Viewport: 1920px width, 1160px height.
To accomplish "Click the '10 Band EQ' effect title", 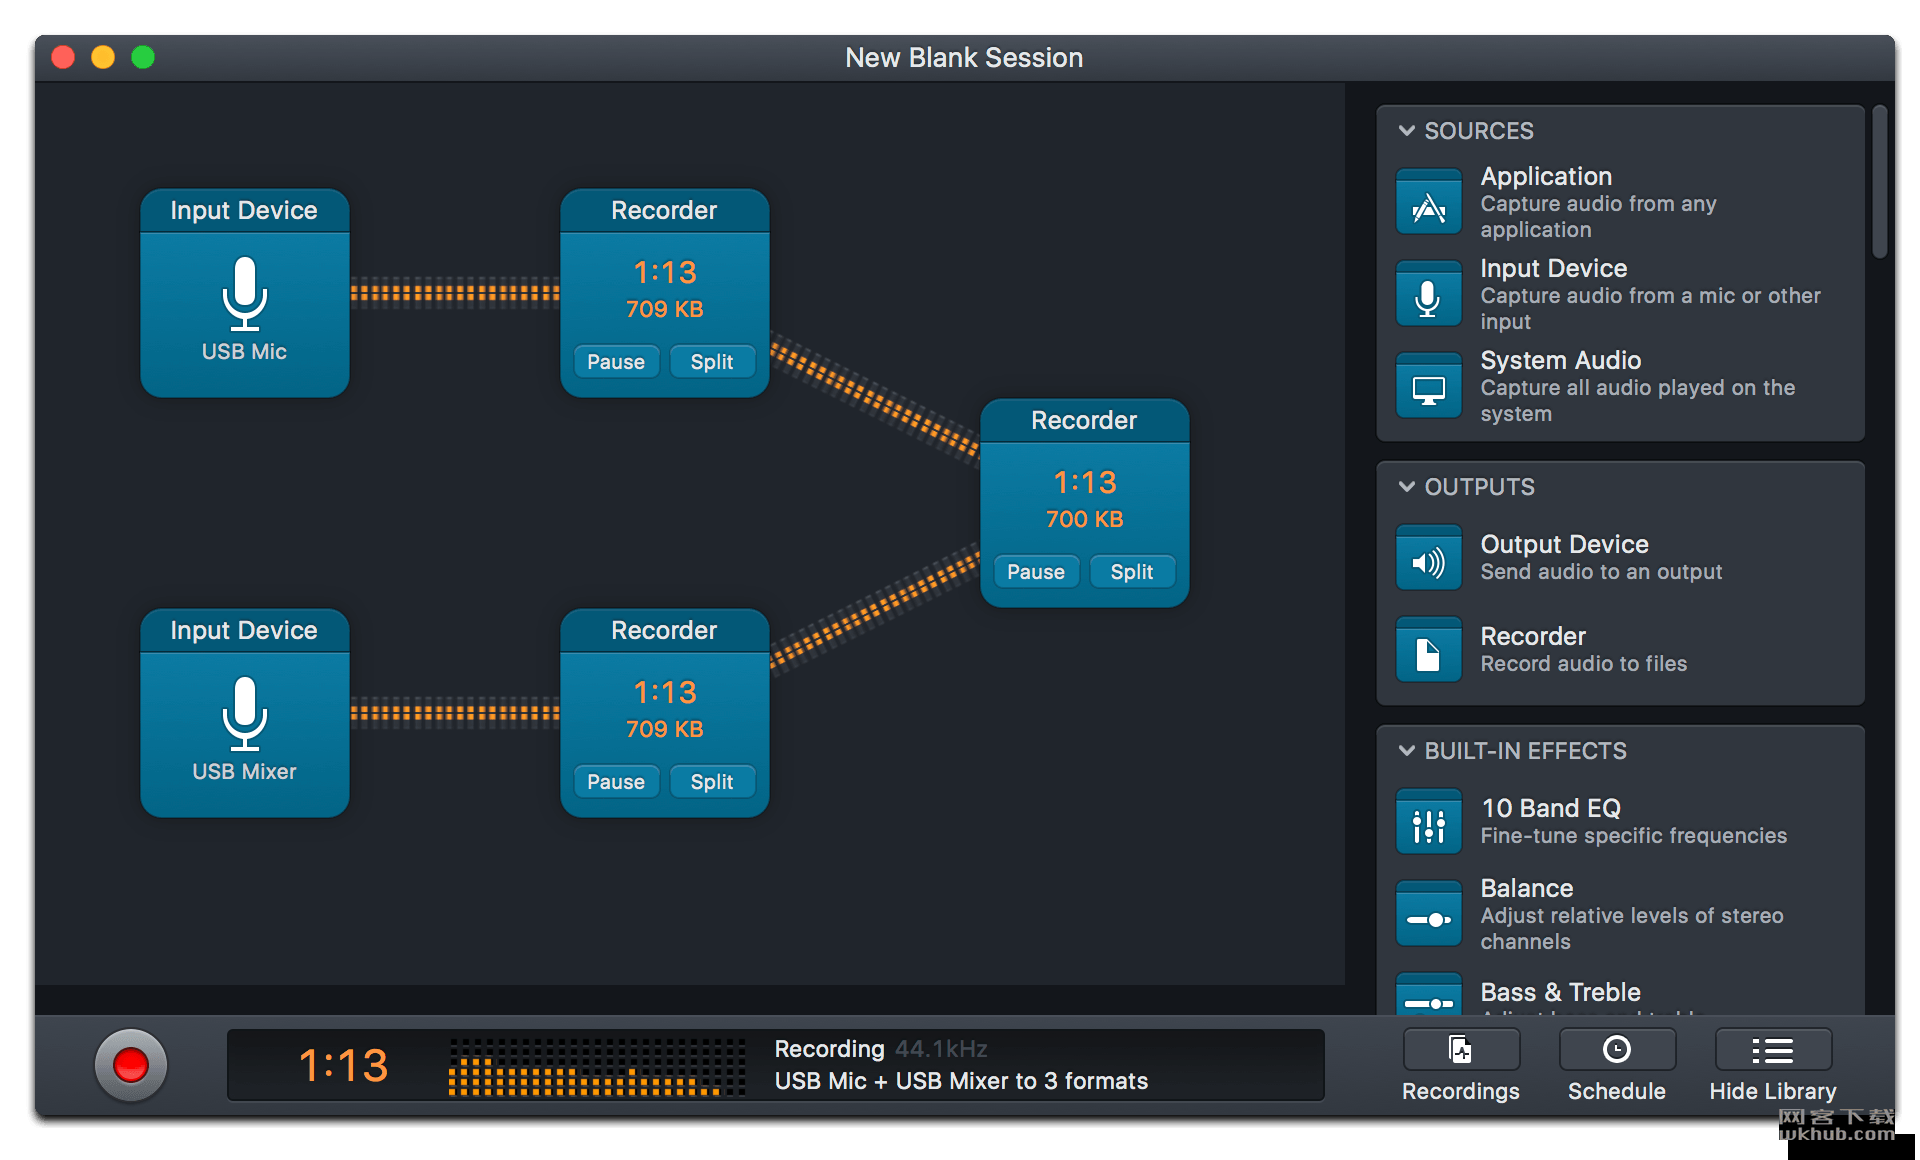I will (x=1551, y=809).
